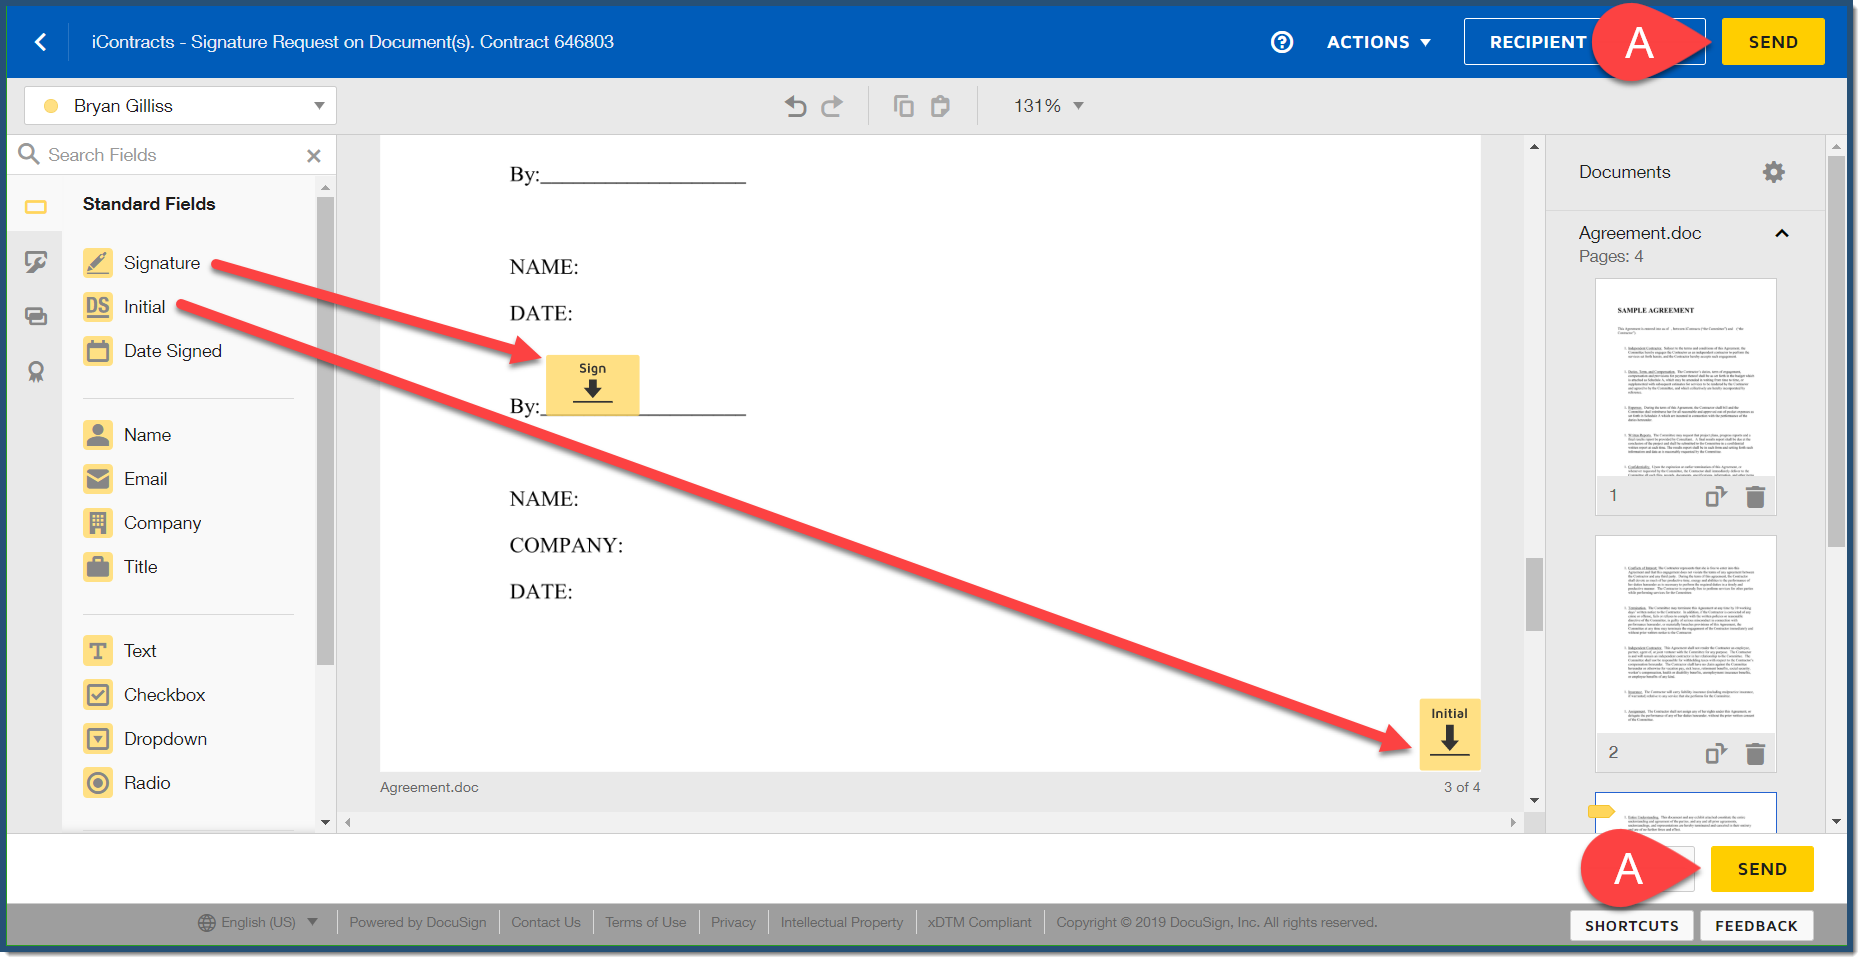Open the Powered by DocuSign link
Image resolution: width=1864 pixels, height=961 pixels.
coord(418,922)
